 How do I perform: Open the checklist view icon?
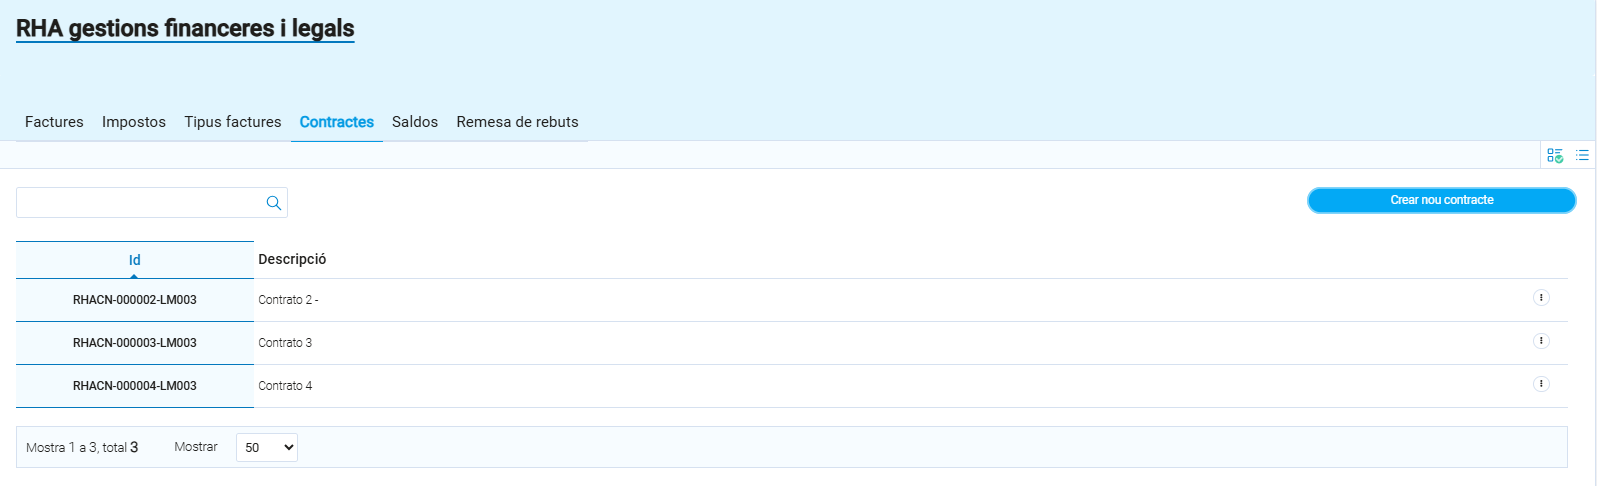click(x=1554, y=155)
